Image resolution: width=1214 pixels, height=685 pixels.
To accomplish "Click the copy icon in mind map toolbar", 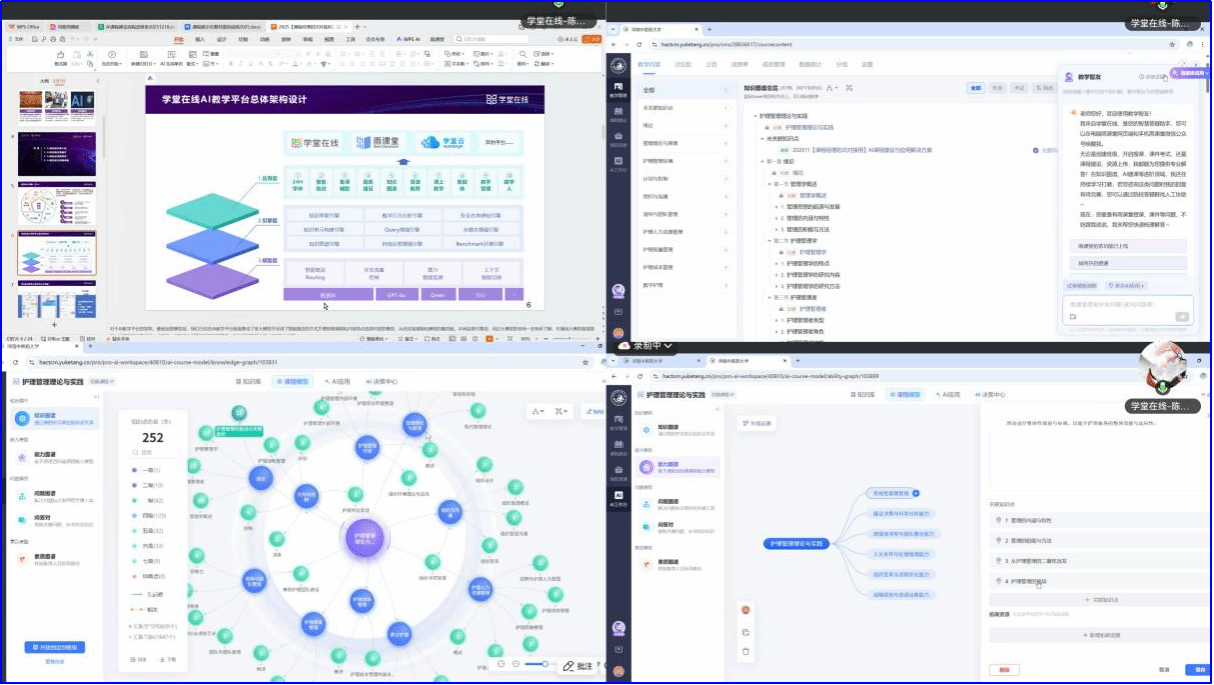I will click(745, 631).
